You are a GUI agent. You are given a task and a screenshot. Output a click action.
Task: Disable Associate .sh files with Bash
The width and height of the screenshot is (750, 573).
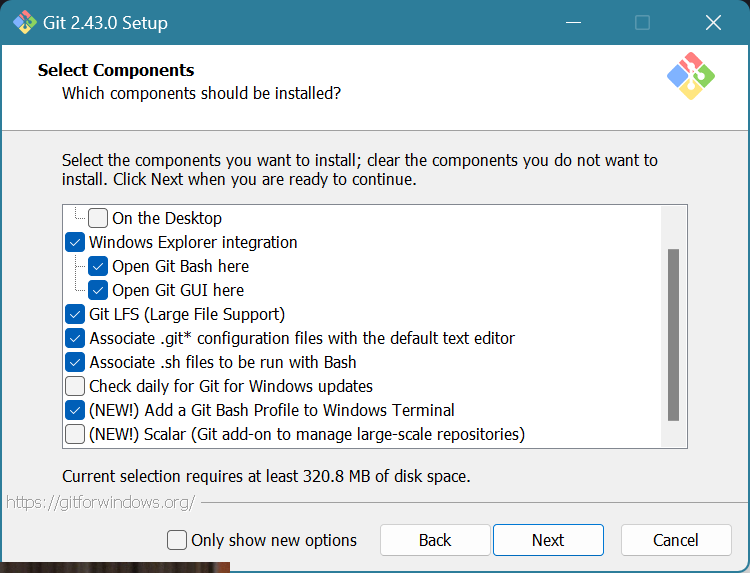pyautogui.click(x=75, y=362)
